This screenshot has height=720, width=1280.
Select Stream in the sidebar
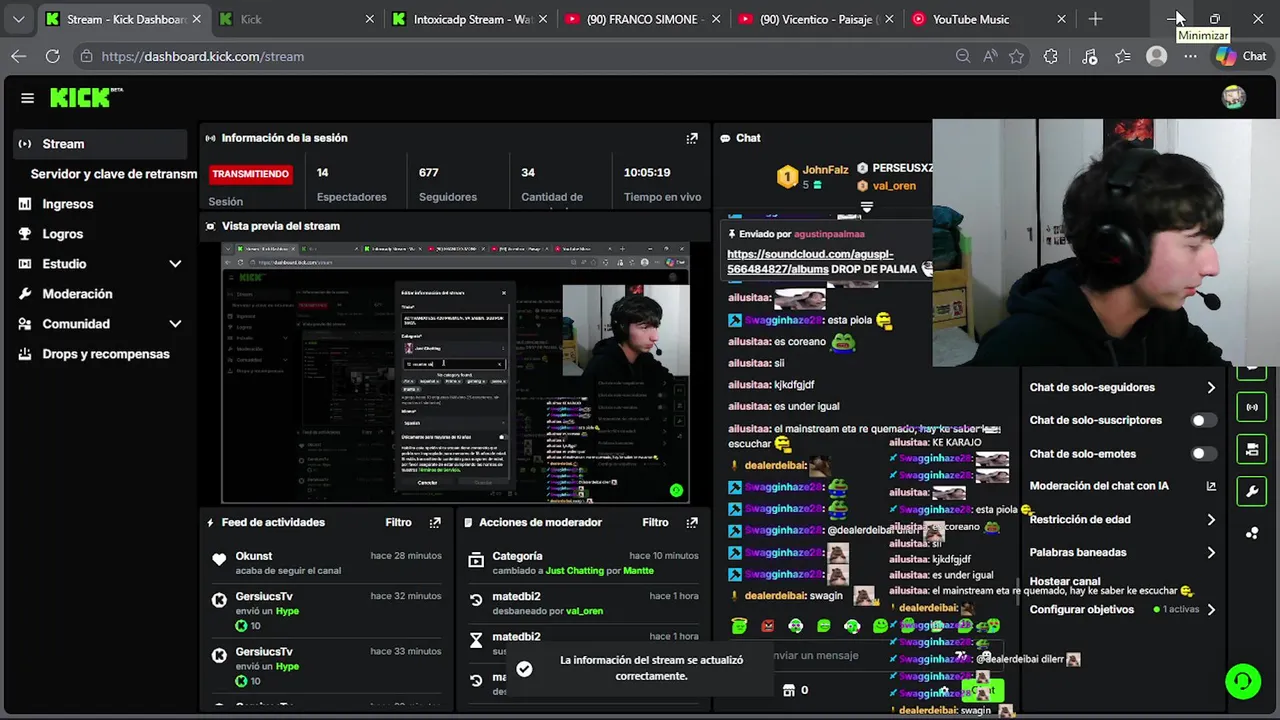pos(100,144)
